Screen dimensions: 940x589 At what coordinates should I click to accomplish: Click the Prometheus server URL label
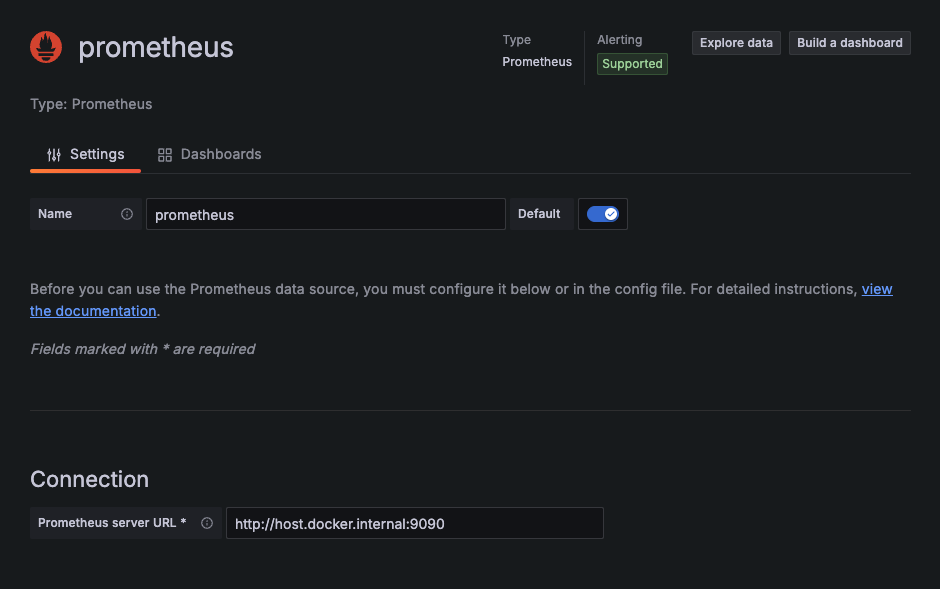click(x=112, y=523)
